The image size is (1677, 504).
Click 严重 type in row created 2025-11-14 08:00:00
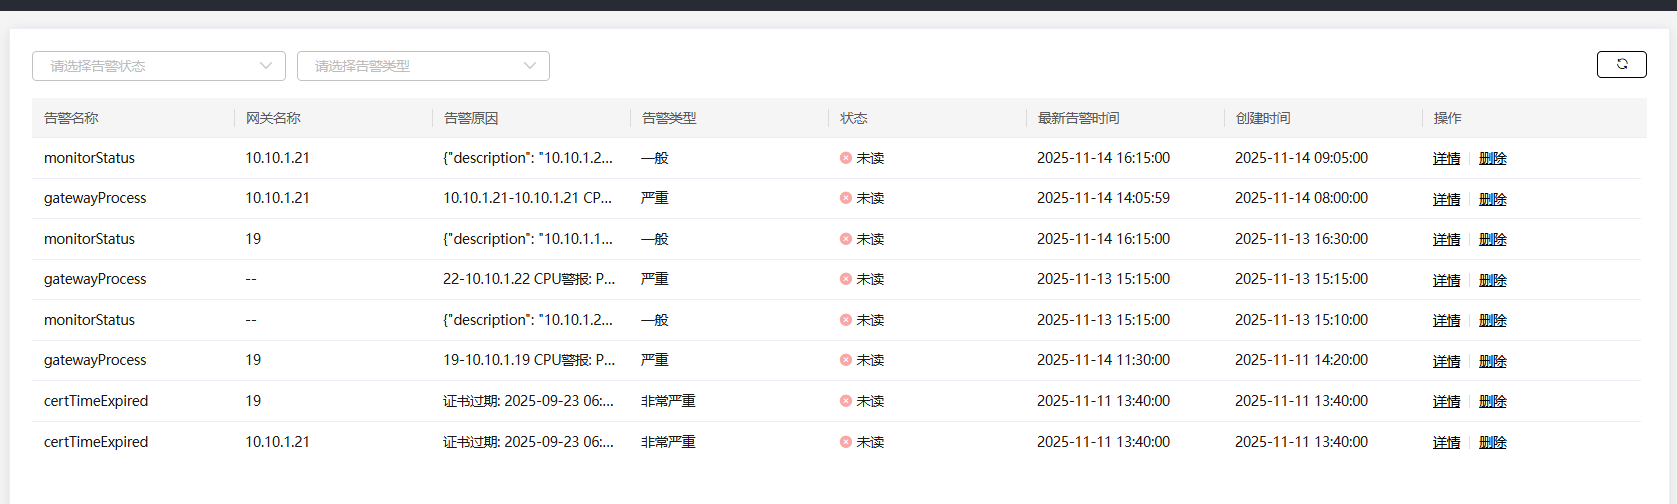(655, 198)
